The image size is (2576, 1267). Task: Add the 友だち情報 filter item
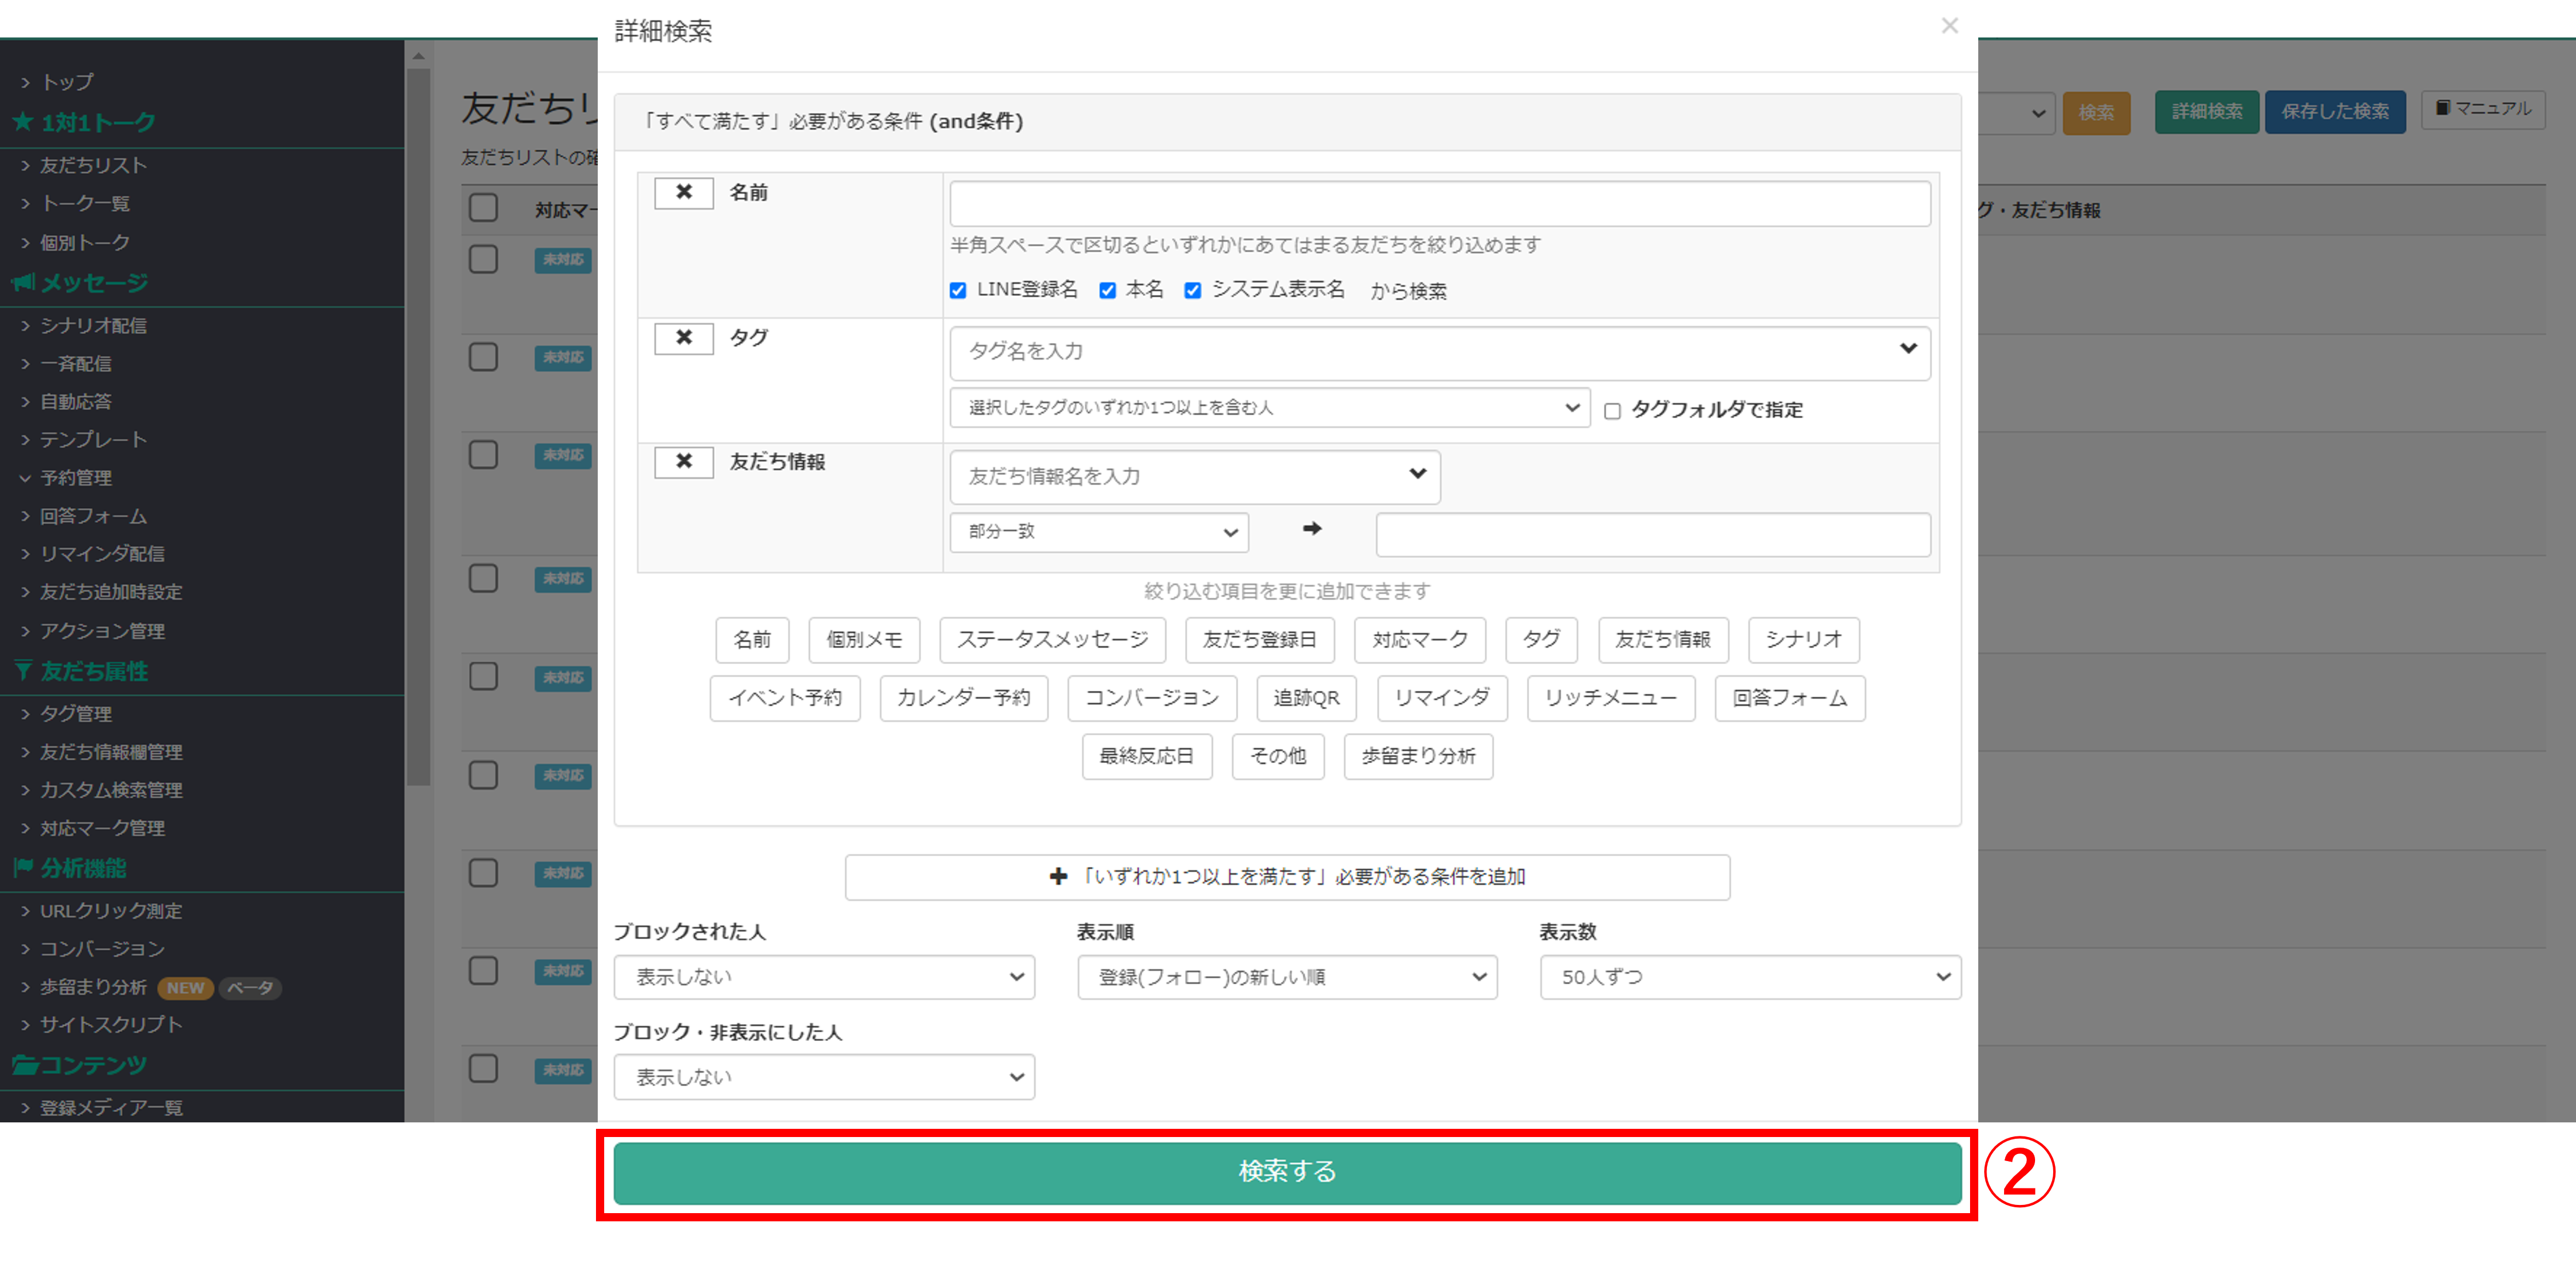pos(1662,639)
